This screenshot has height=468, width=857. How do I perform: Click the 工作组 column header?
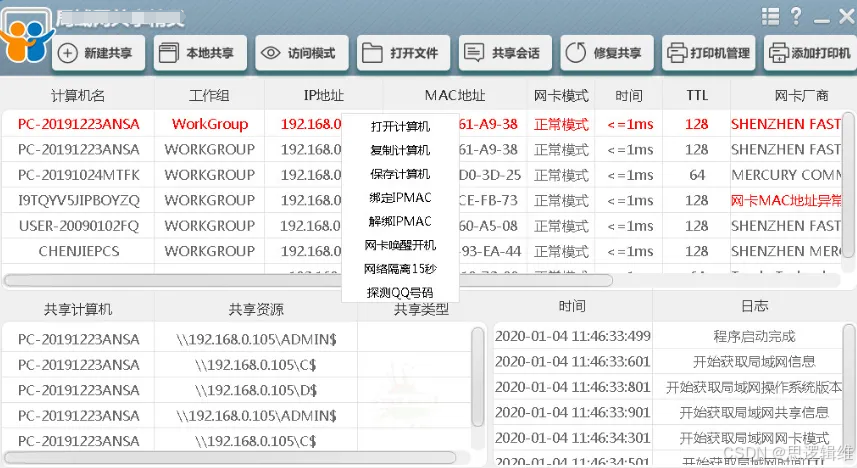pos(209,96)
